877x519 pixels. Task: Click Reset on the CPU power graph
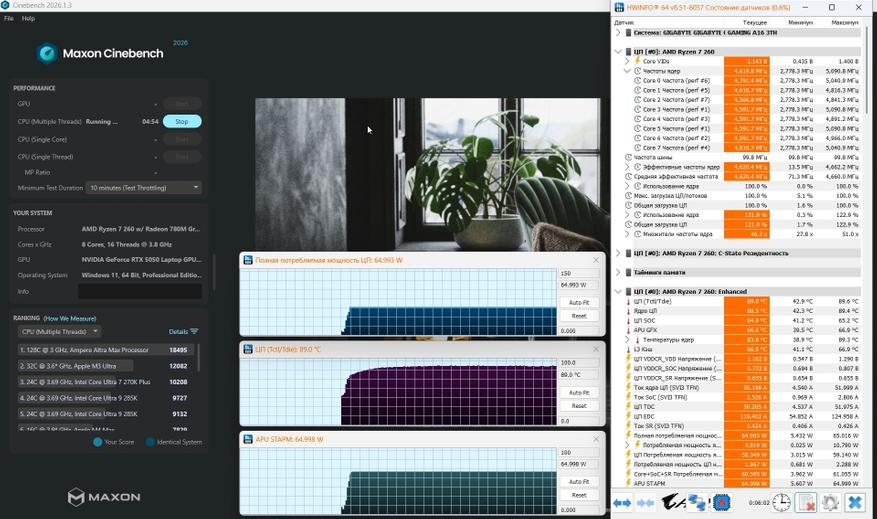pyautogui.click(x=579, y=316)
